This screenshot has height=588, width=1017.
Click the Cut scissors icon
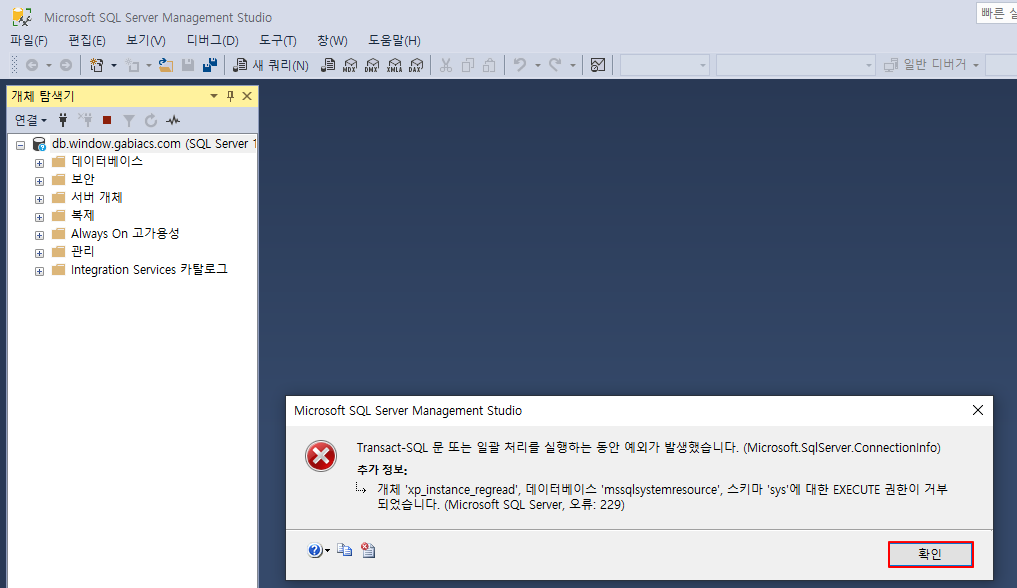(446, 65)
